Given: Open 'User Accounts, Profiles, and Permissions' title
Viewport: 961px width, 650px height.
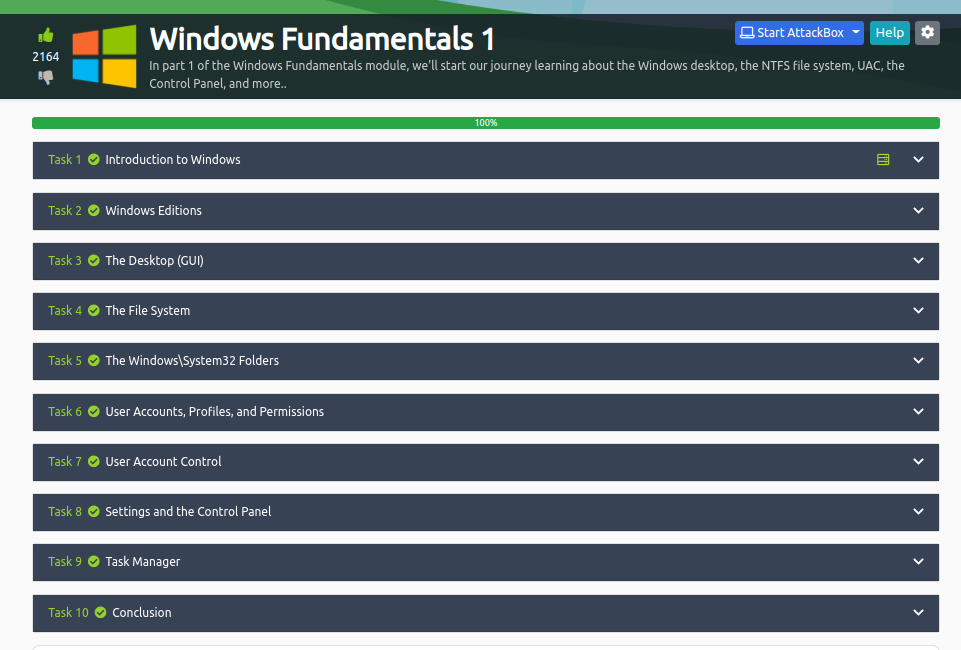Looking at the screenshot, I should pyautogui.click(x=215, y=412).
